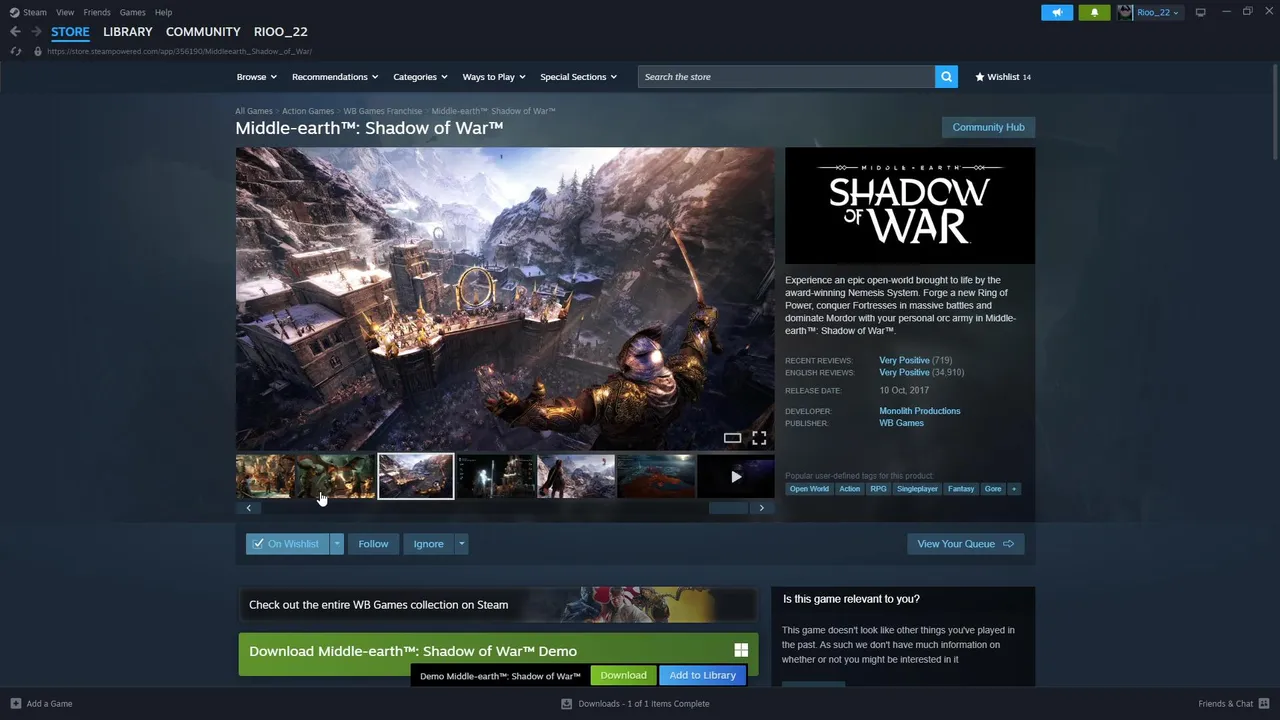The image size is (1280, 720).
Task: Click the Fantasy tag
Action: point(961,489)
